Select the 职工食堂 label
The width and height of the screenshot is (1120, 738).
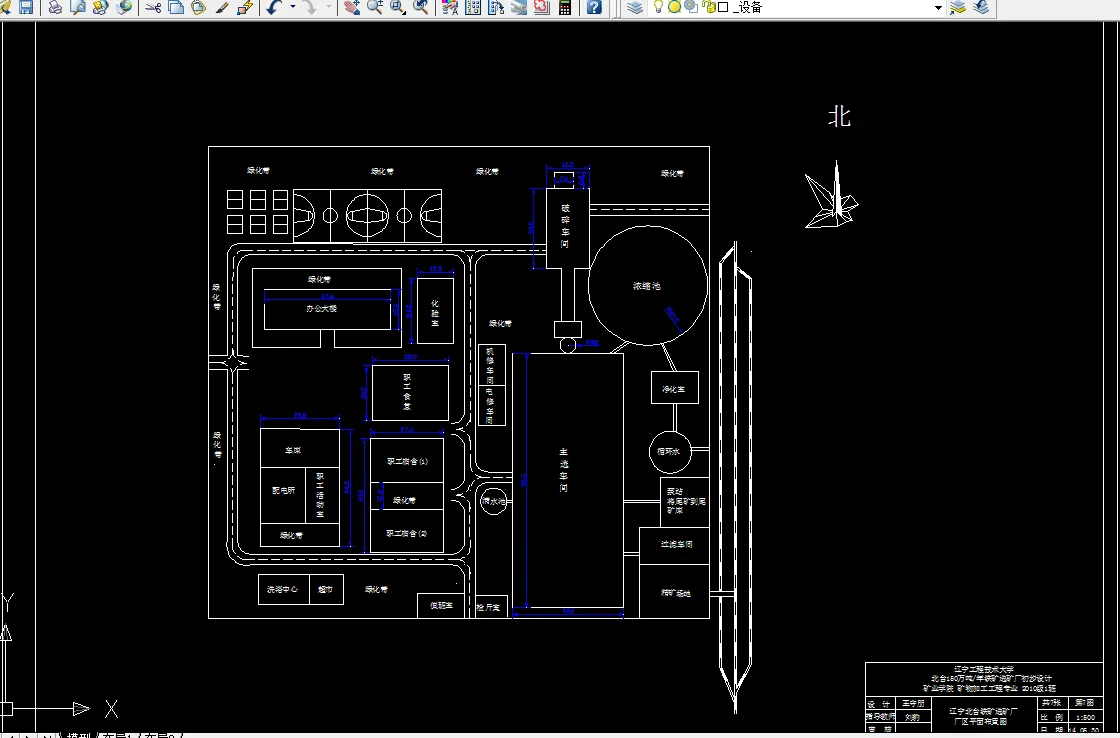pos(407,392)
